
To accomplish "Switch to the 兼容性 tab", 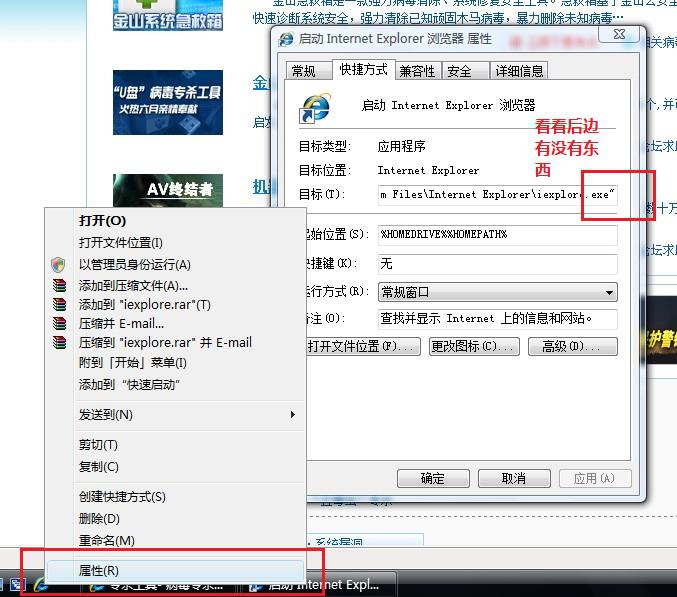I will [417, 71].
